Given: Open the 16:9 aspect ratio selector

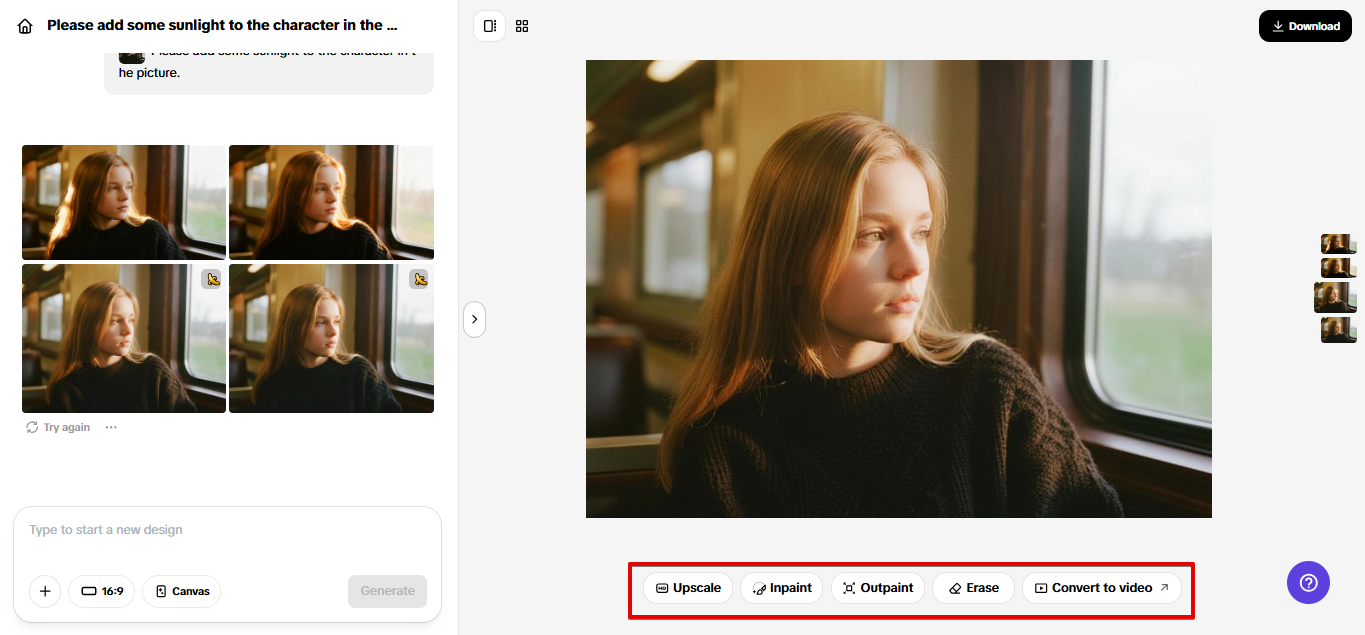Looking at the screenshot, I should pyautogui.click(x=101, y=591).
